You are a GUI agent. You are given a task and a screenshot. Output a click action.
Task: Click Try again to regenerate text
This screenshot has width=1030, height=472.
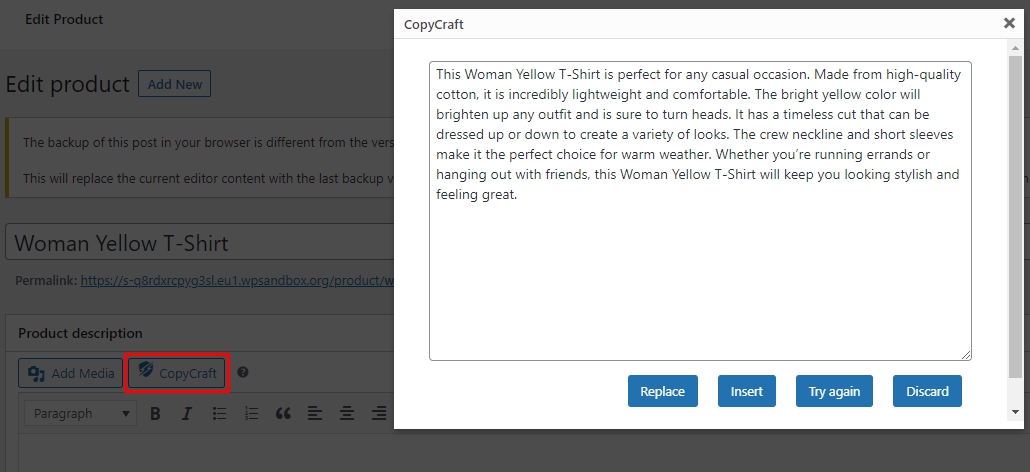[x=834, y=391]
